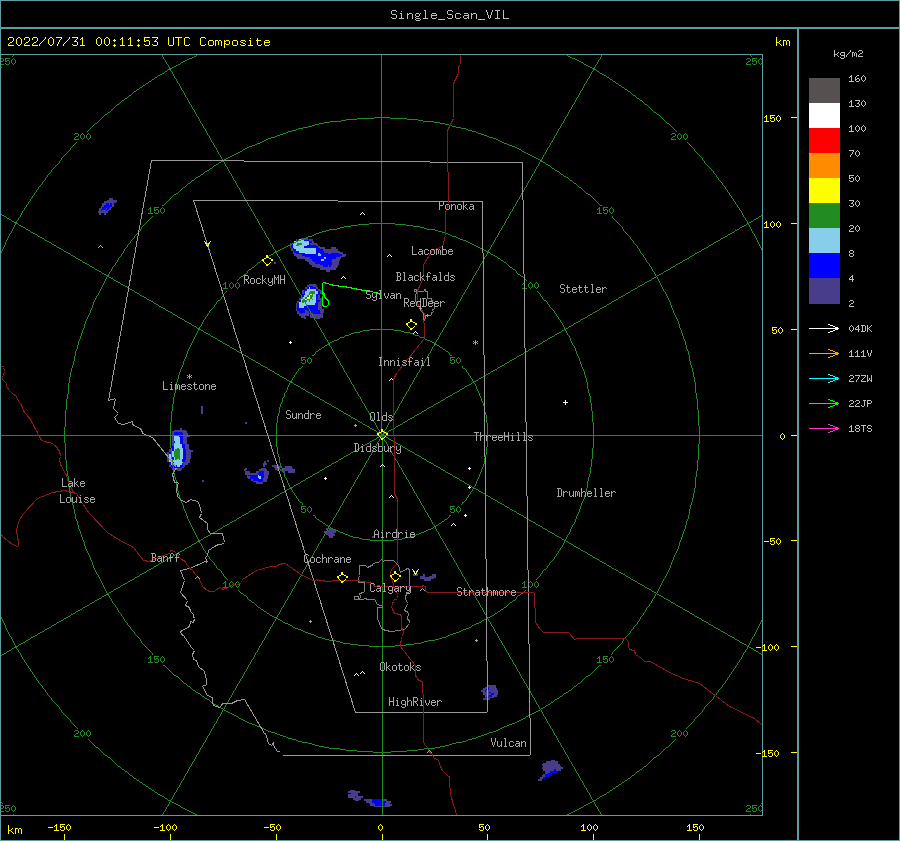Image resolution: width=900 pixels, height=841 pixels.
Task: Click the HighRiver town label
Action: click(415, 702)
